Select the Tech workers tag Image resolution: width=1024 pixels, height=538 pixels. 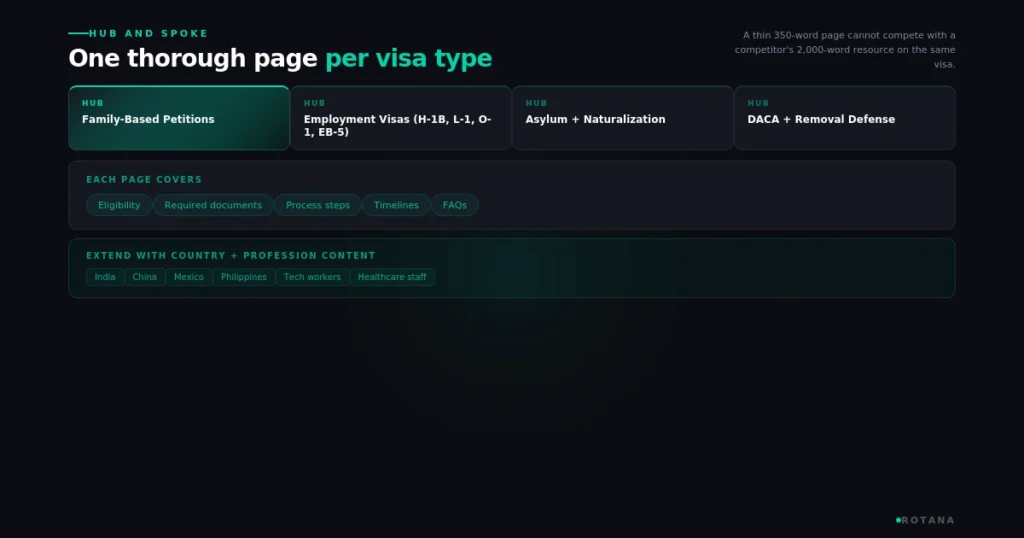[312, 277]
